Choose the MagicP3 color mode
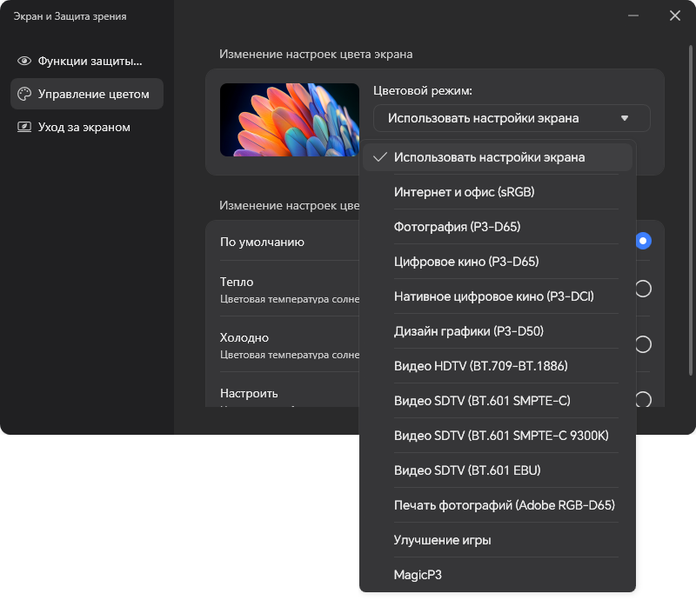 click(418, 575)
